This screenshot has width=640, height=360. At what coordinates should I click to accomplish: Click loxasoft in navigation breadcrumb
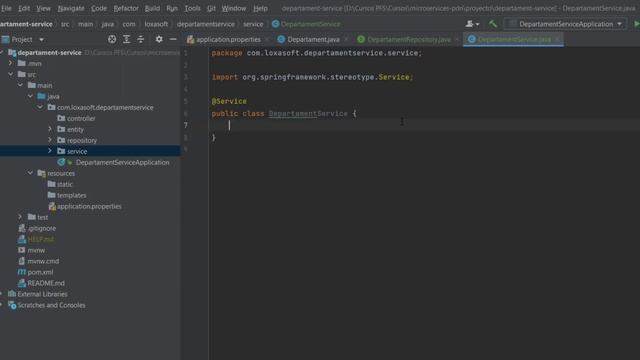[156, 24]
